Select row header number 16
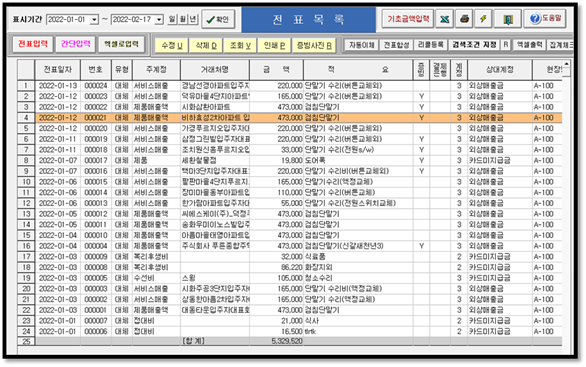 coord(26,246)
